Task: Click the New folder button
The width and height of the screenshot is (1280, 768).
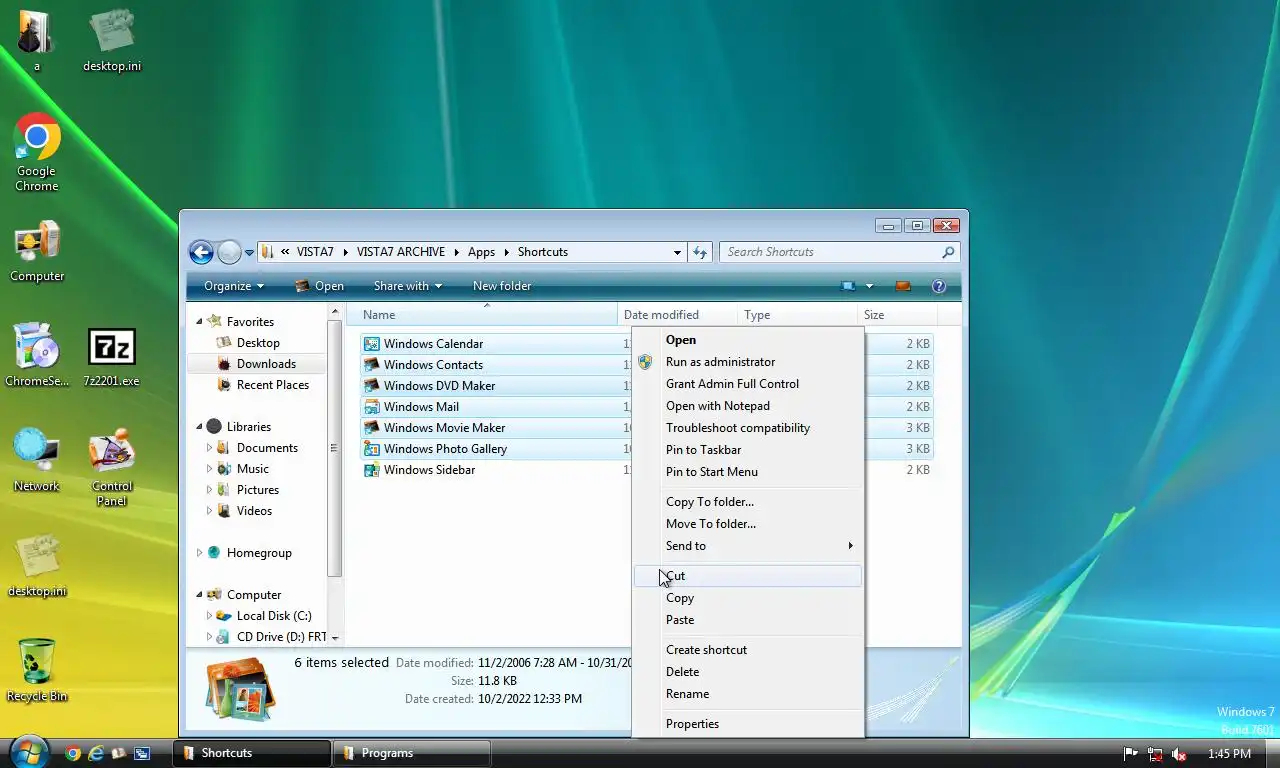Action: (x=502, y=286)
